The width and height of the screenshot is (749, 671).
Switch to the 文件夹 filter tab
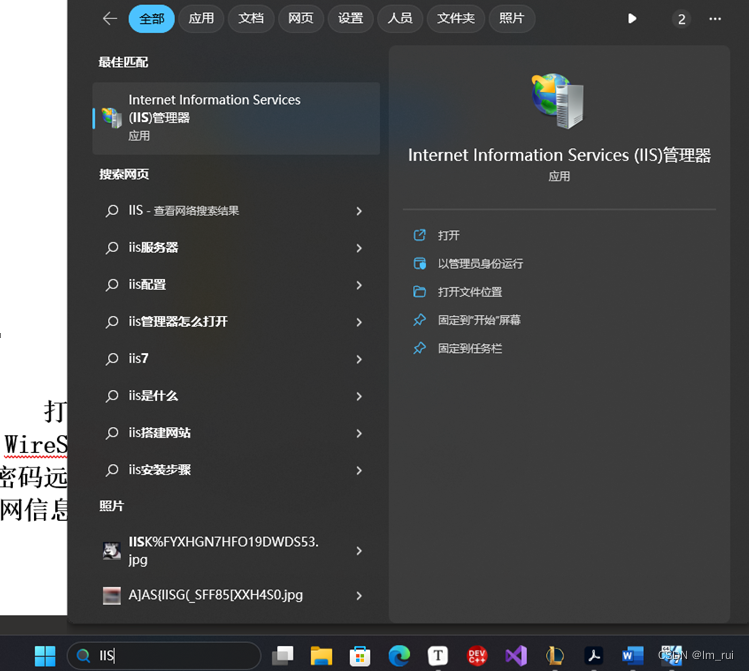(456, 19)
